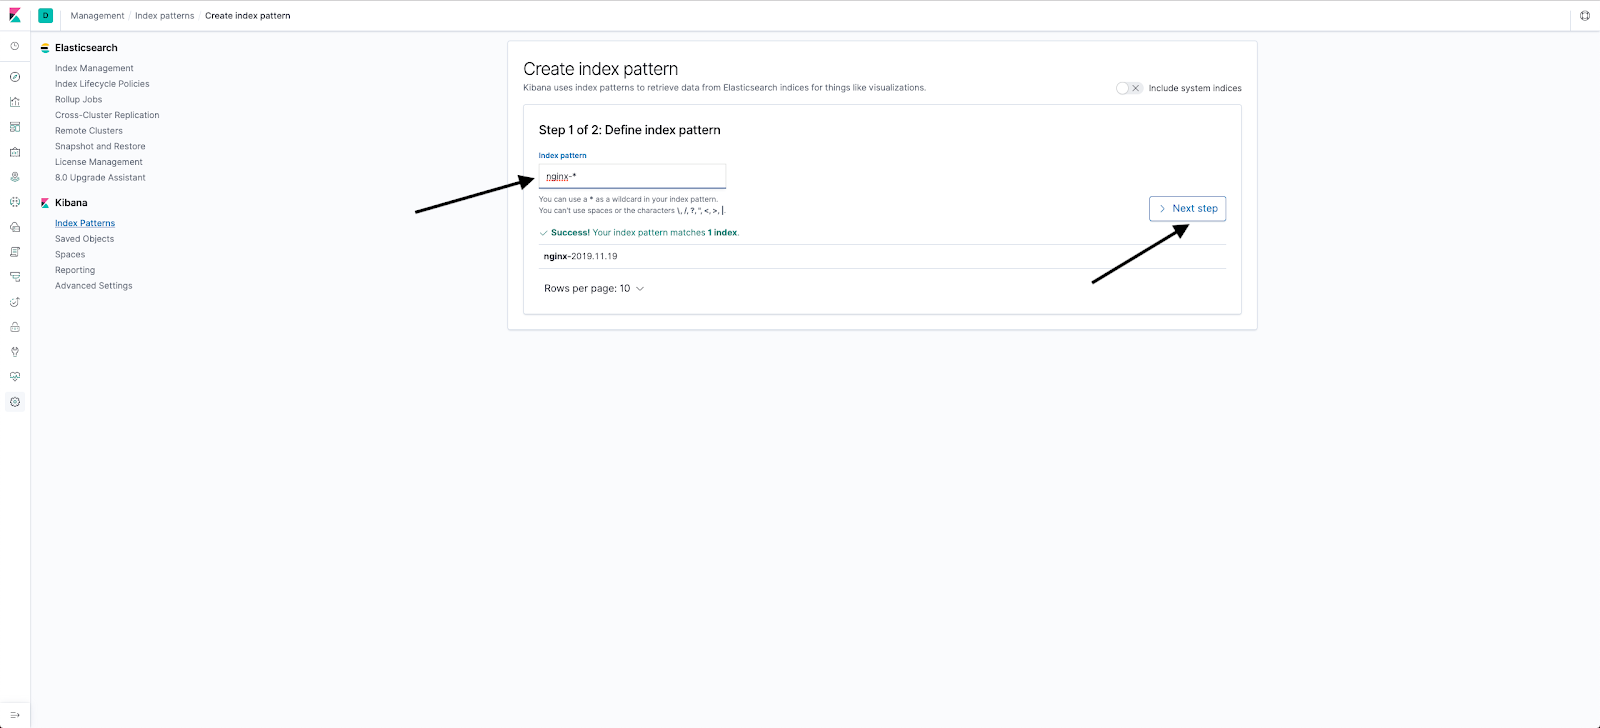Viewport: 1600px width, 728px height.
Task: Open the Stack Monitoring heartbeat icon
Action: (15, 377)
